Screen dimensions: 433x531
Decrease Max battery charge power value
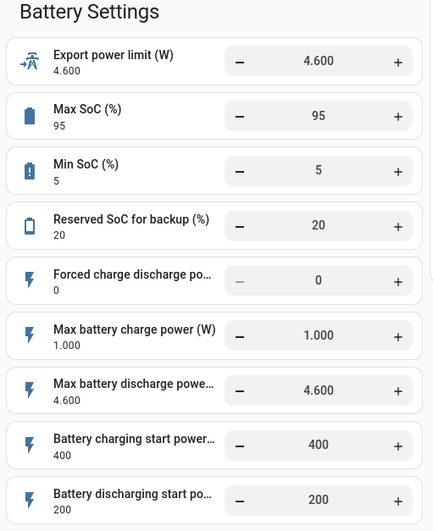[240, 337]
